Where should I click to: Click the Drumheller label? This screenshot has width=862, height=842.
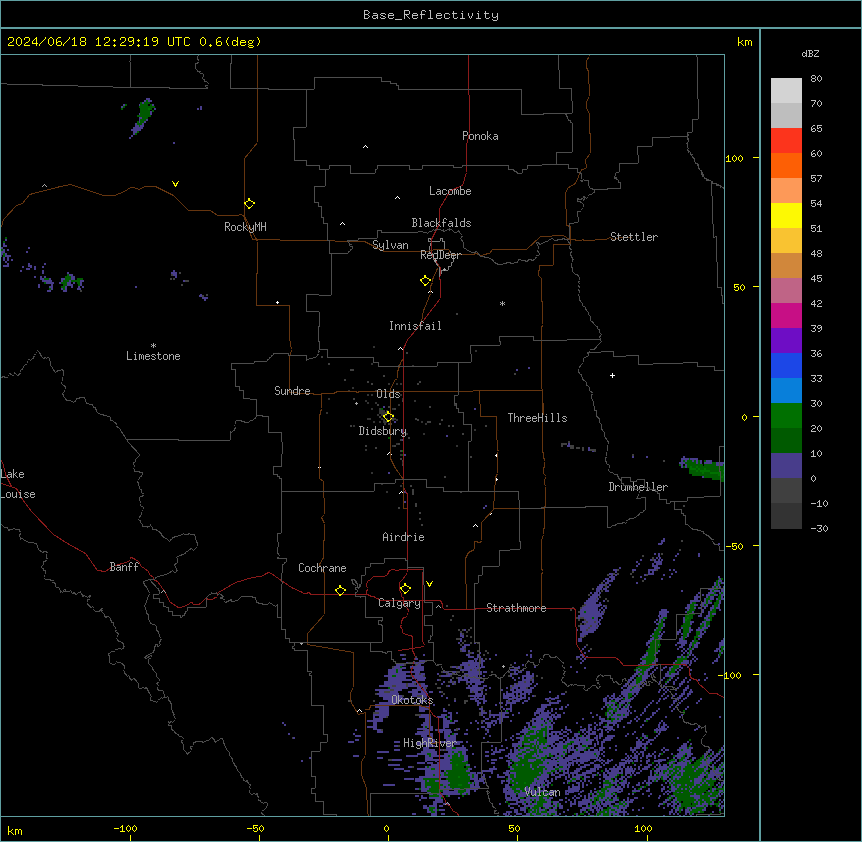point(638,487)
